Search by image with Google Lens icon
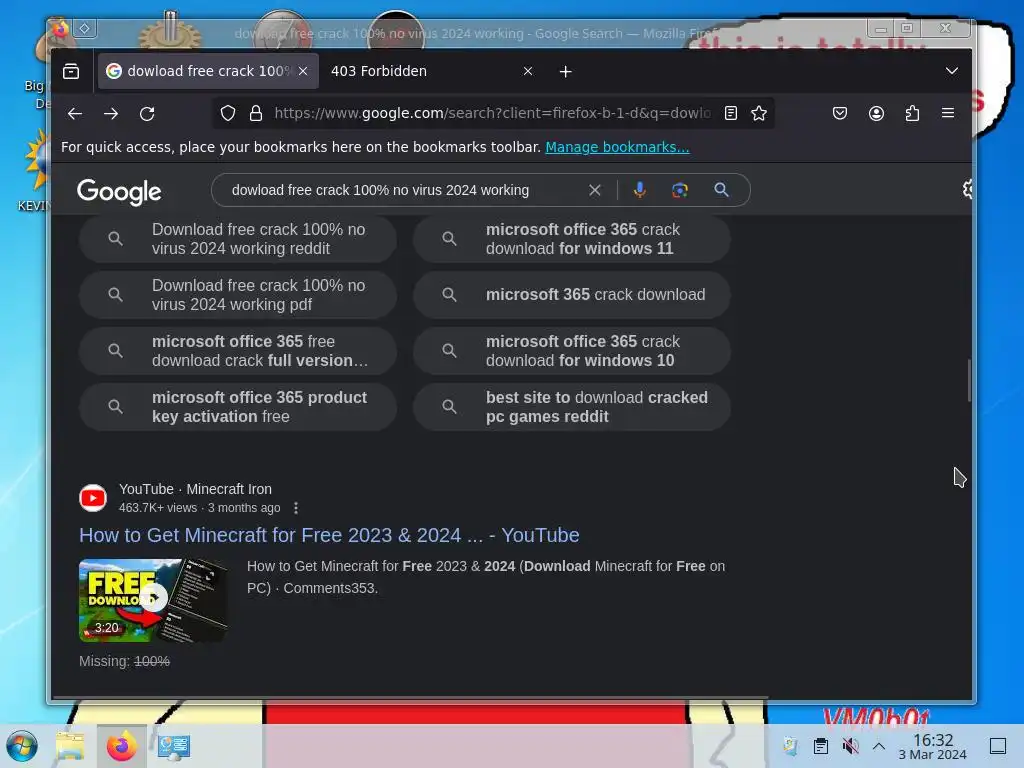The height and width of the screenshot is (768, 1024). pos(680,190)
